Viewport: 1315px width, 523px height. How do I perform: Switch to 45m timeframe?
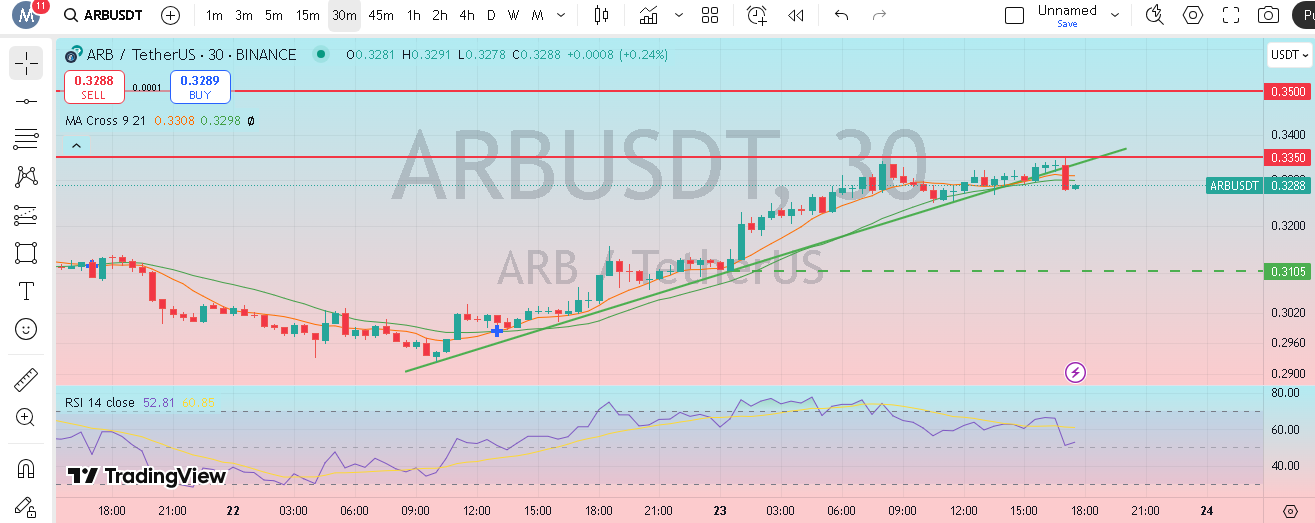[381, 15]
